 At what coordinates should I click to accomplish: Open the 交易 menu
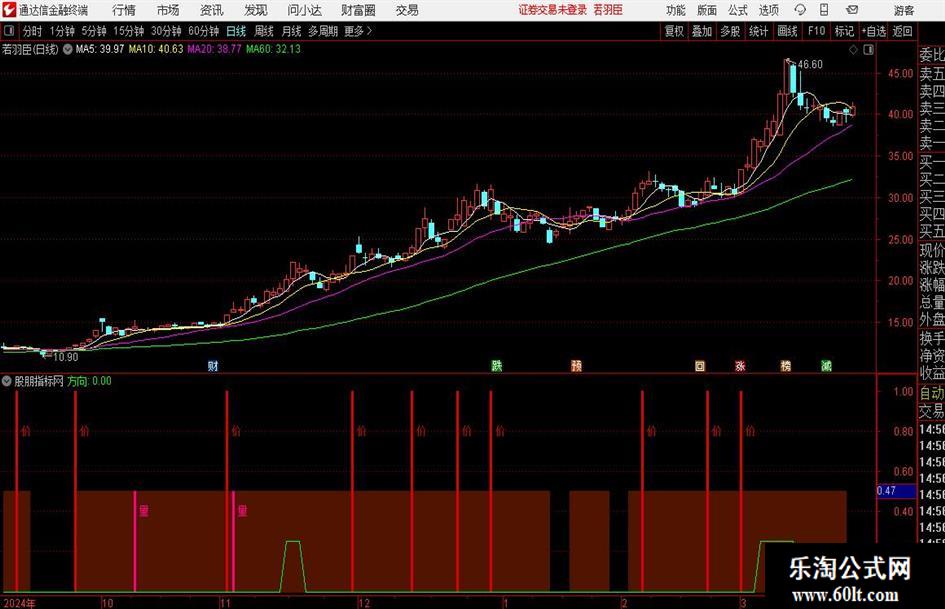pos(407,10)
